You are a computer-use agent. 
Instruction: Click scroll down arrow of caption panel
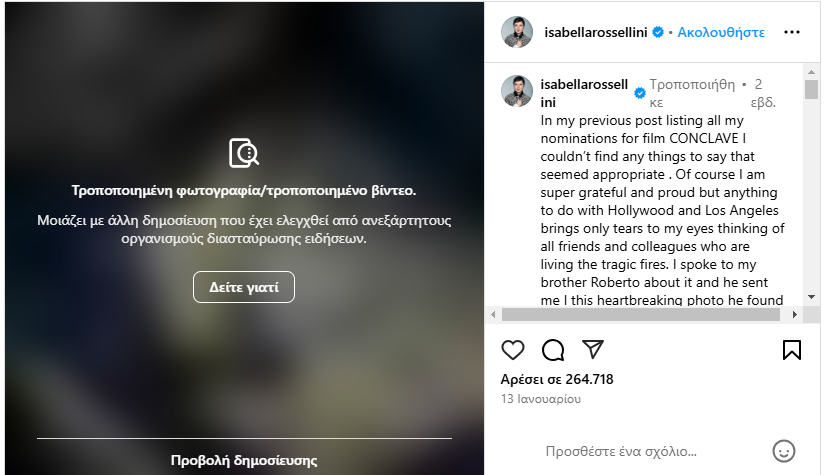[811, 297]
